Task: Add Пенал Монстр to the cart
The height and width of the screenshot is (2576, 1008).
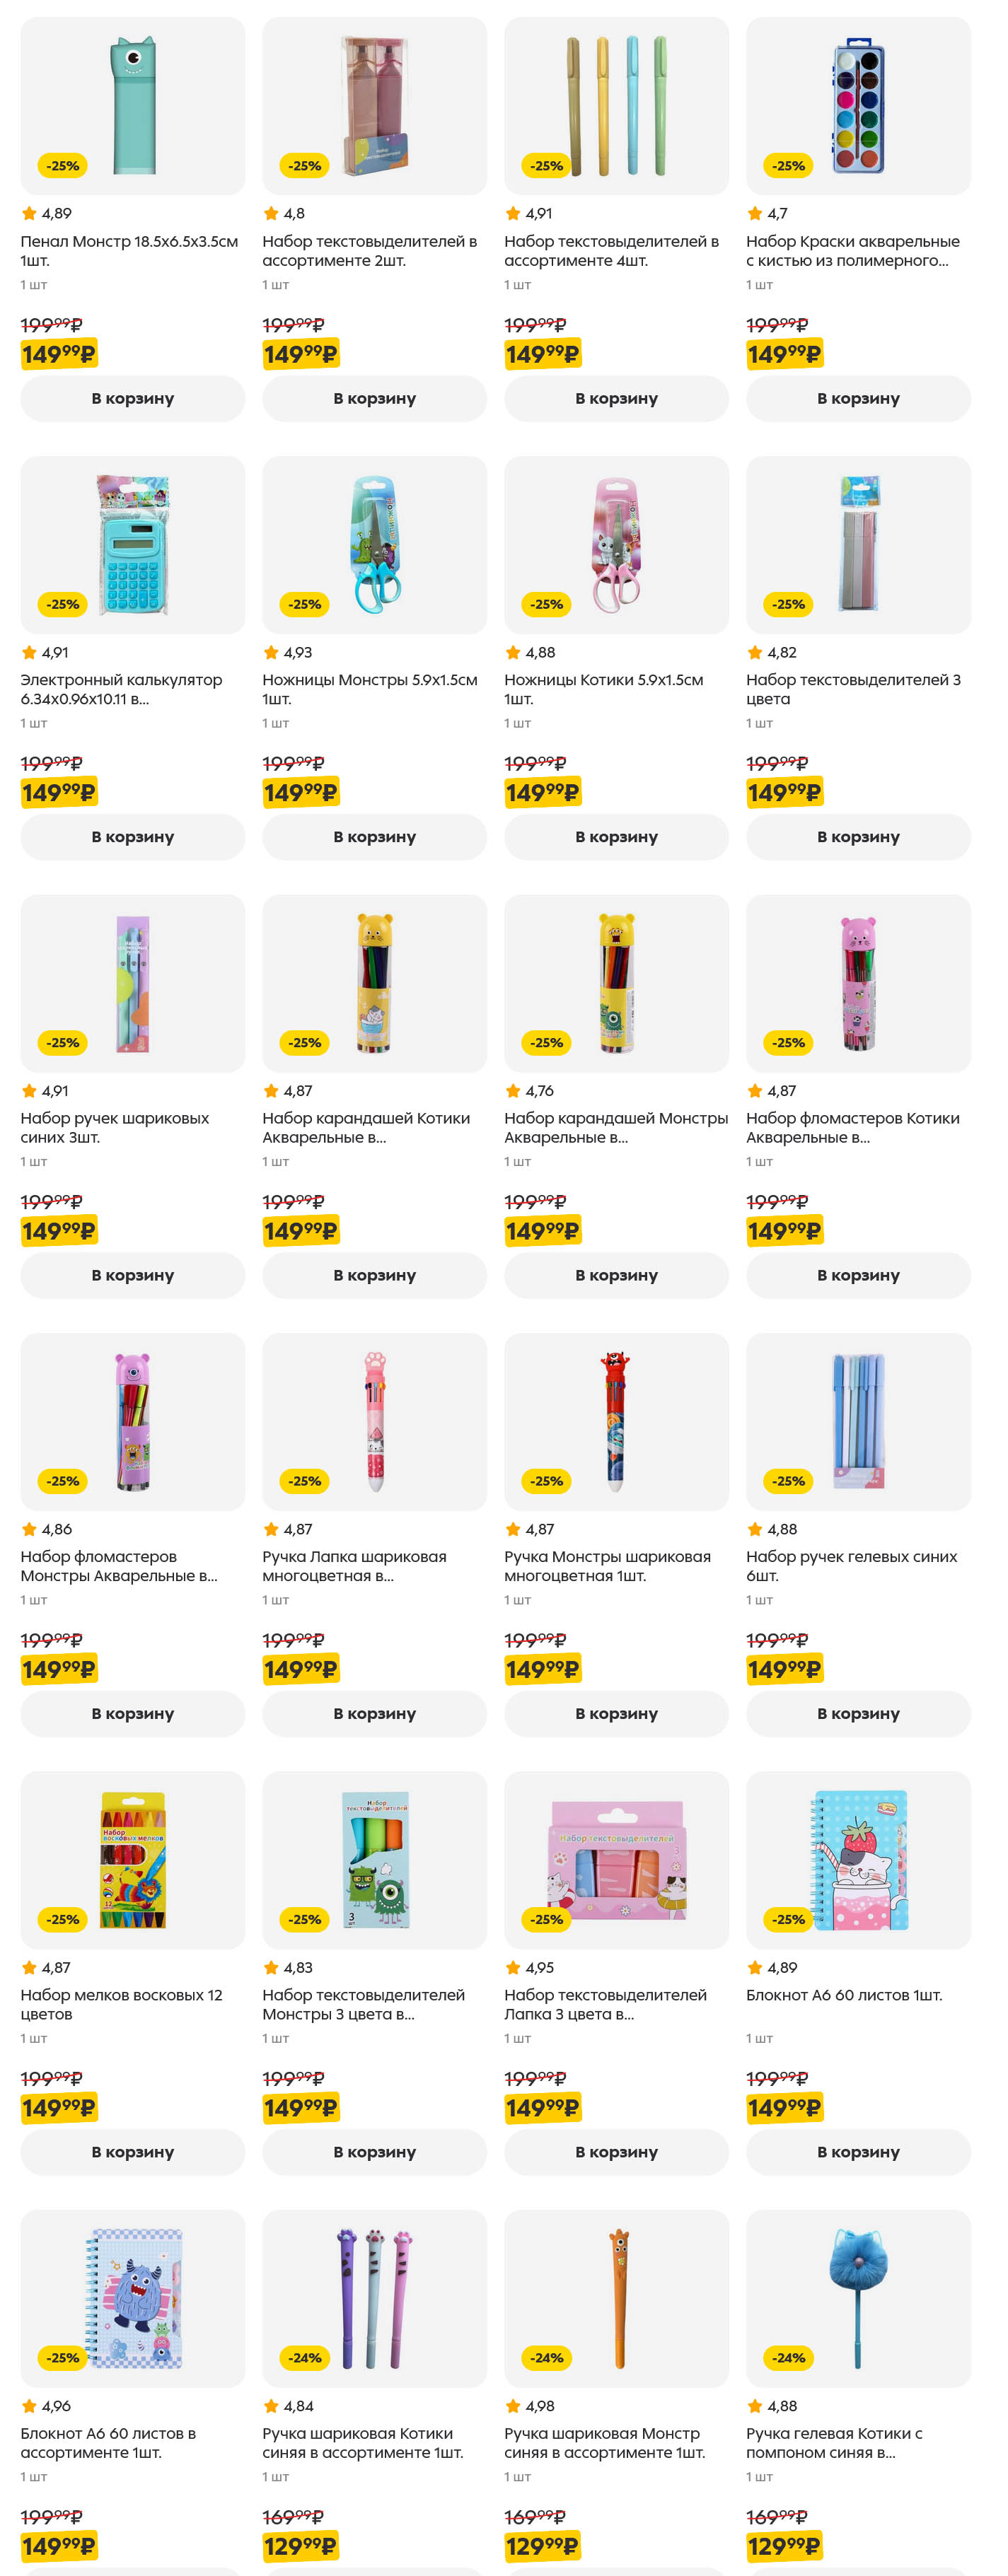Action: click(x=132, y=398)
